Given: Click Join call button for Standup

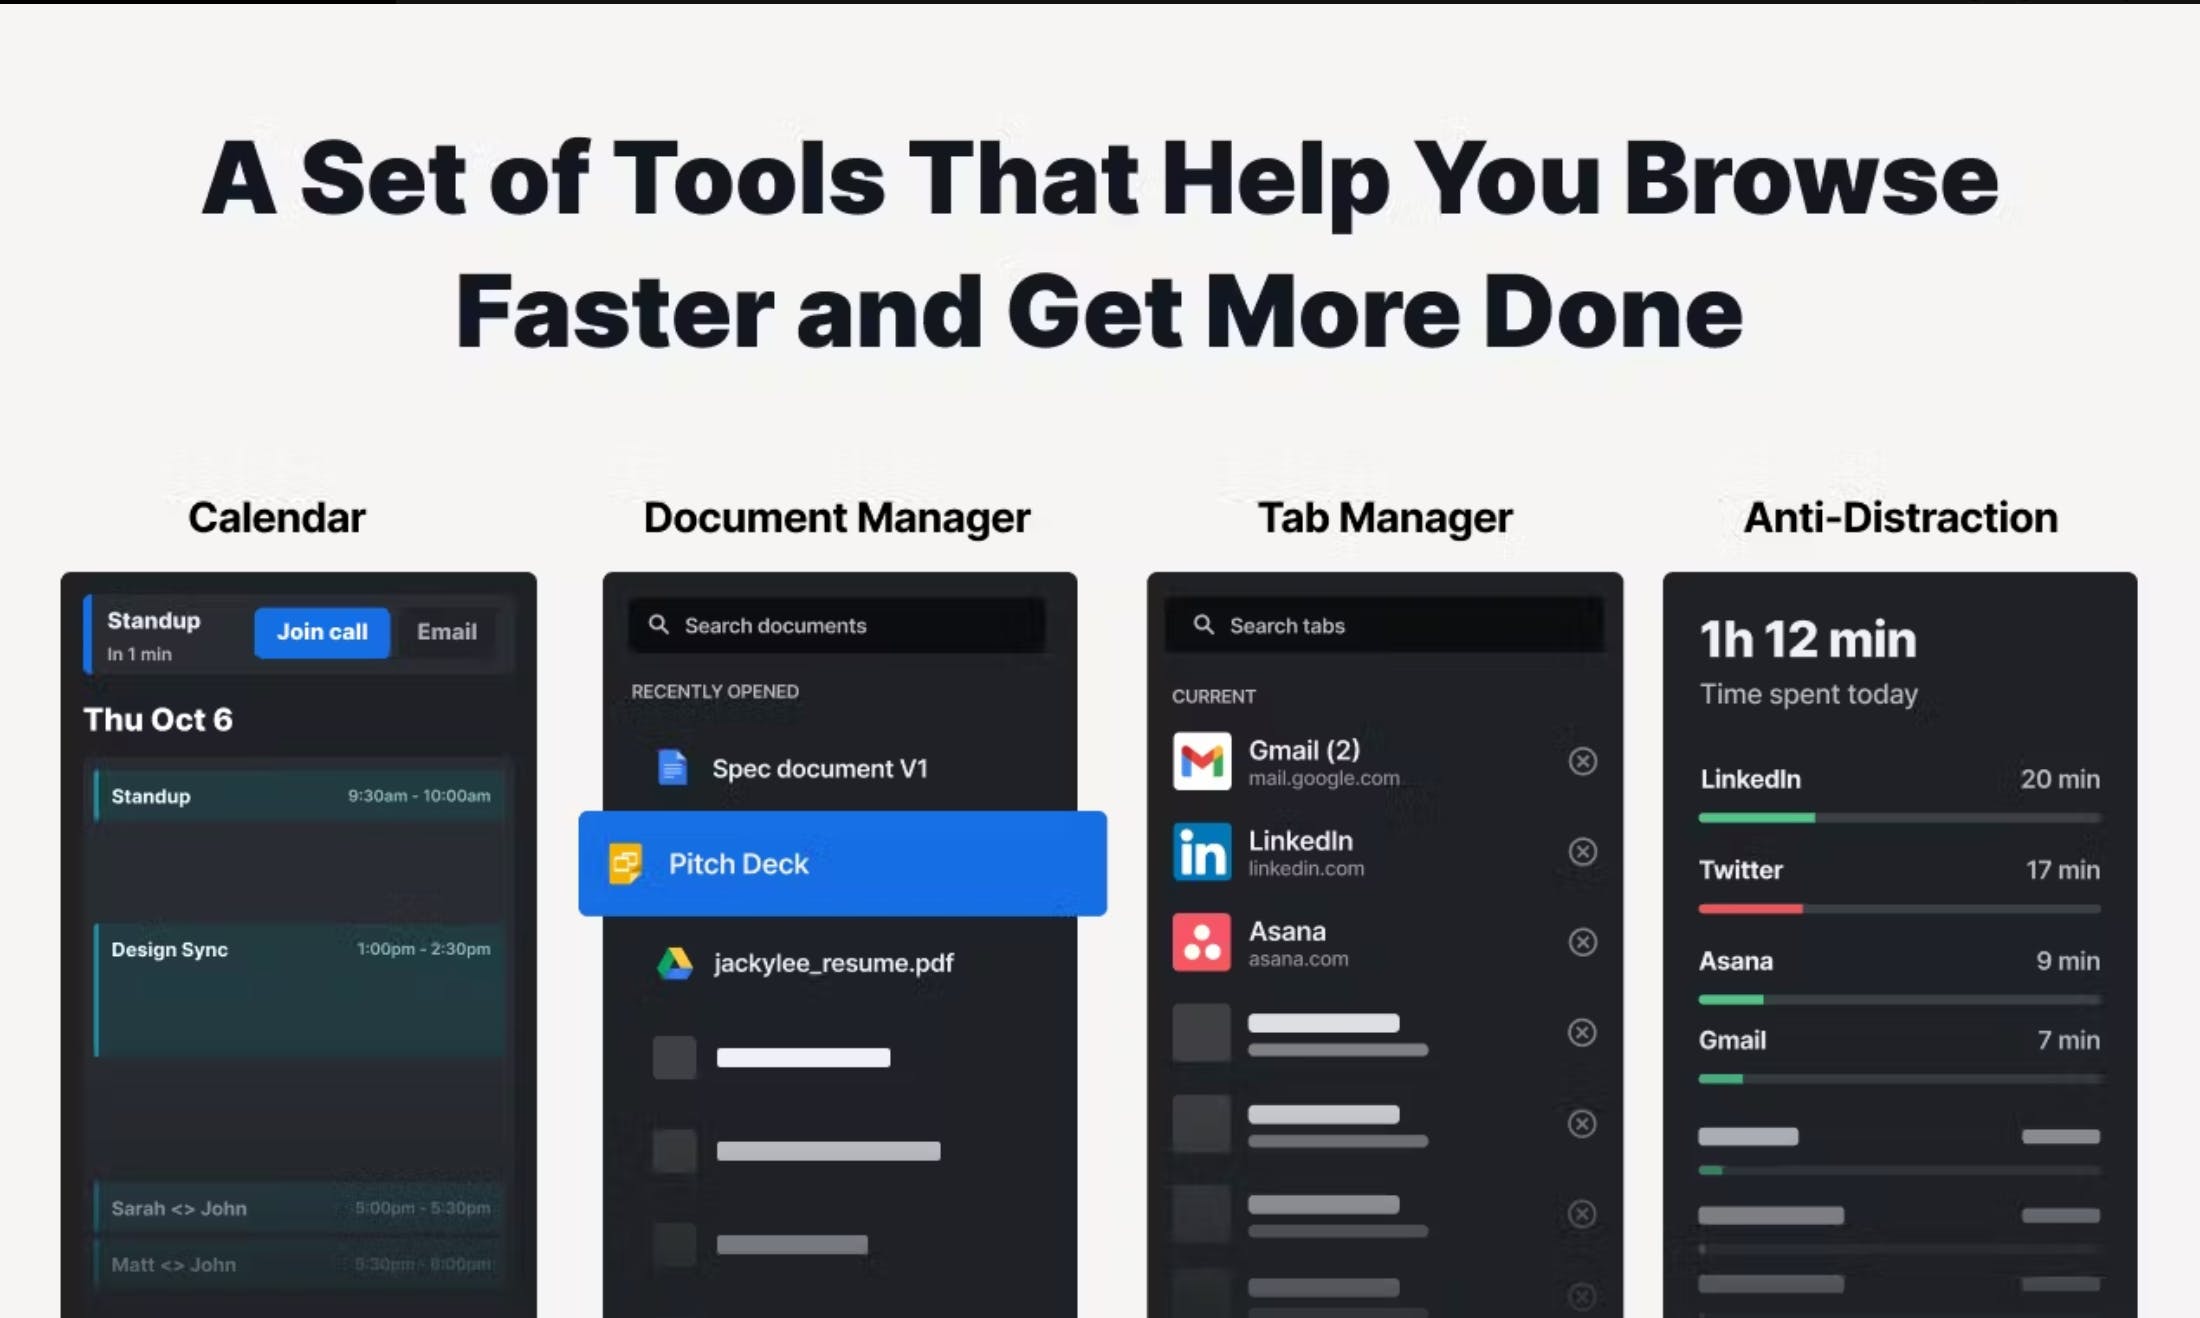Looking at the screenshot, I should click(x=322, y=629).
